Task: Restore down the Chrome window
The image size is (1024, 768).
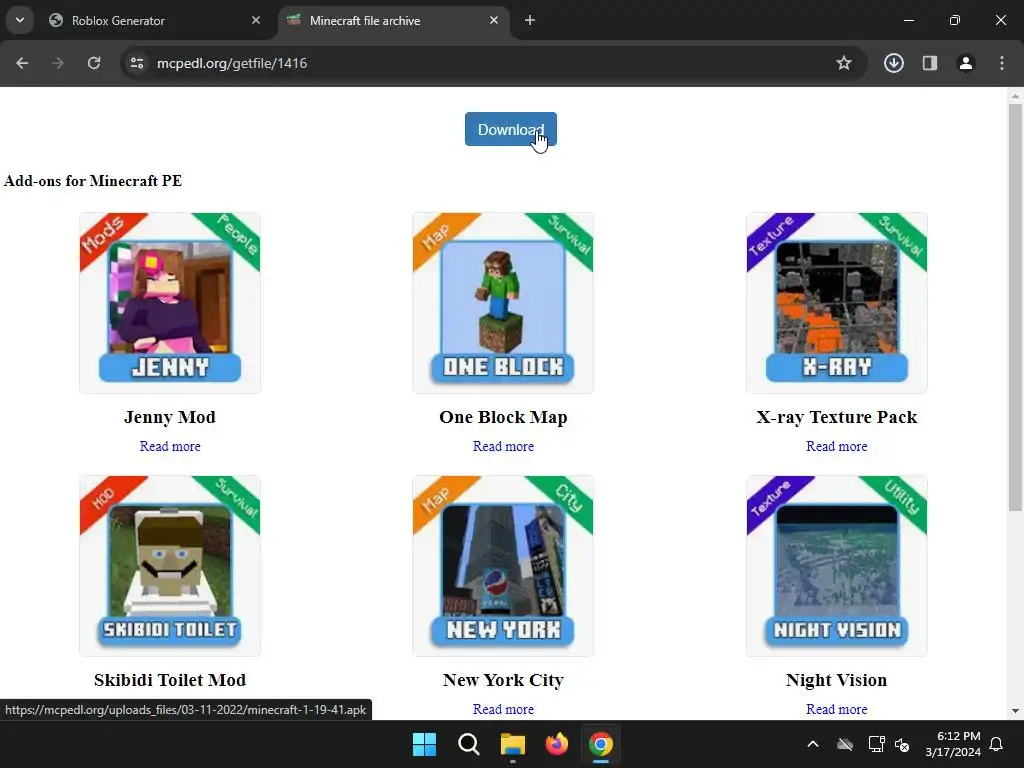Action: (955, 20)
